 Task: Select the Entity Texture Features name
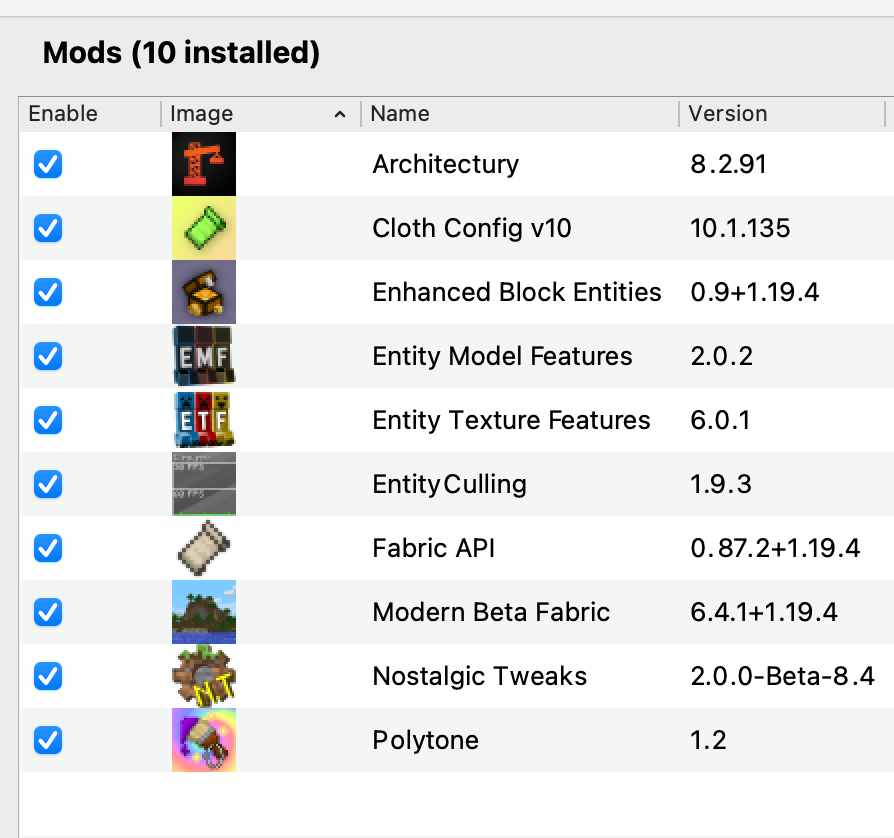click(x=511, y=420)
